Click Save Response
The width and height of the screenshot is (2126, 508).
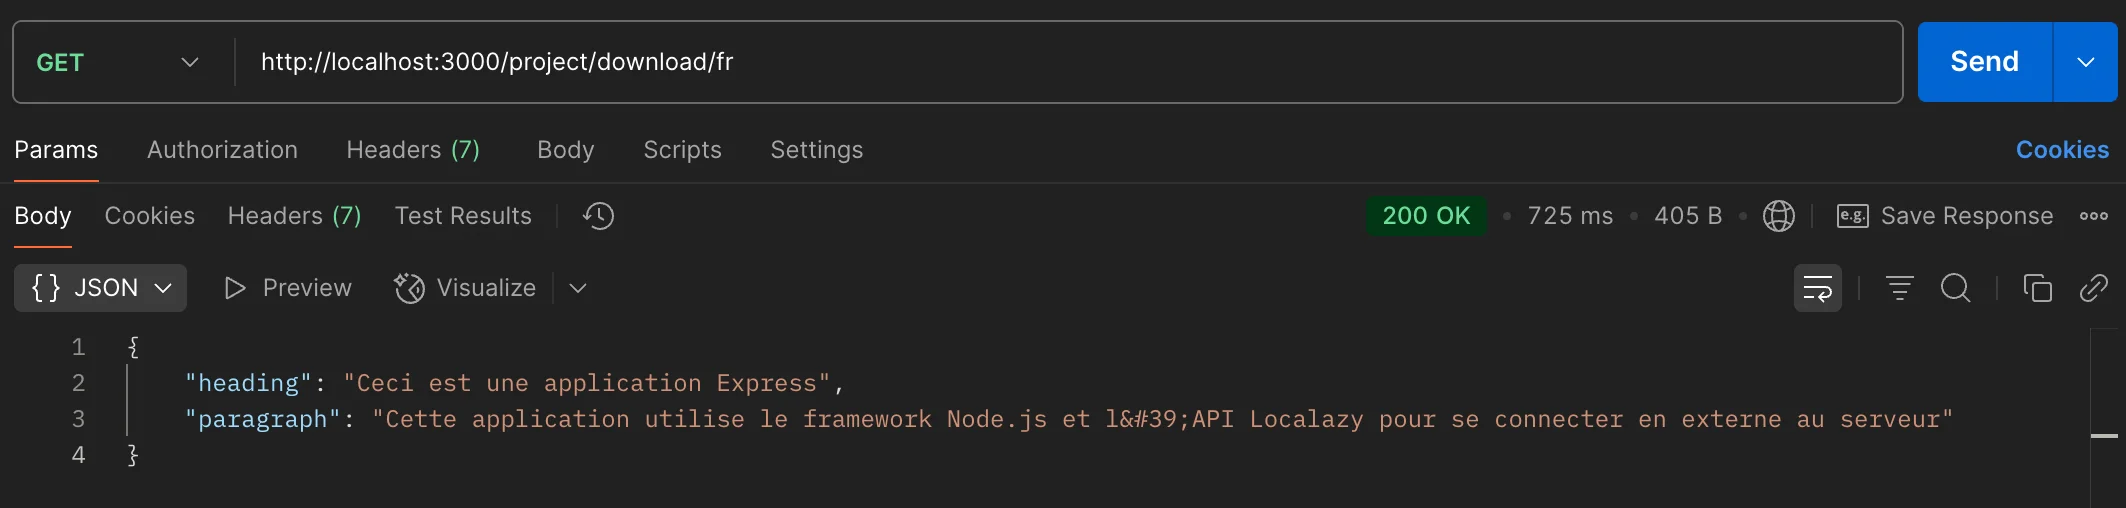click(x=1945, y=216)
